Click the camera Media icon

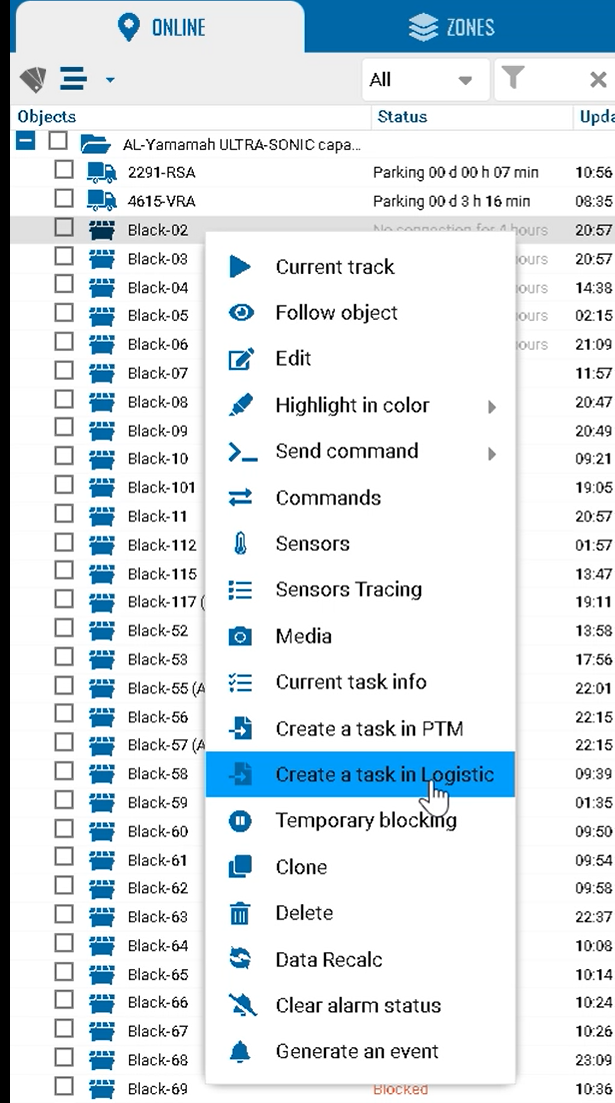[240, 636]
